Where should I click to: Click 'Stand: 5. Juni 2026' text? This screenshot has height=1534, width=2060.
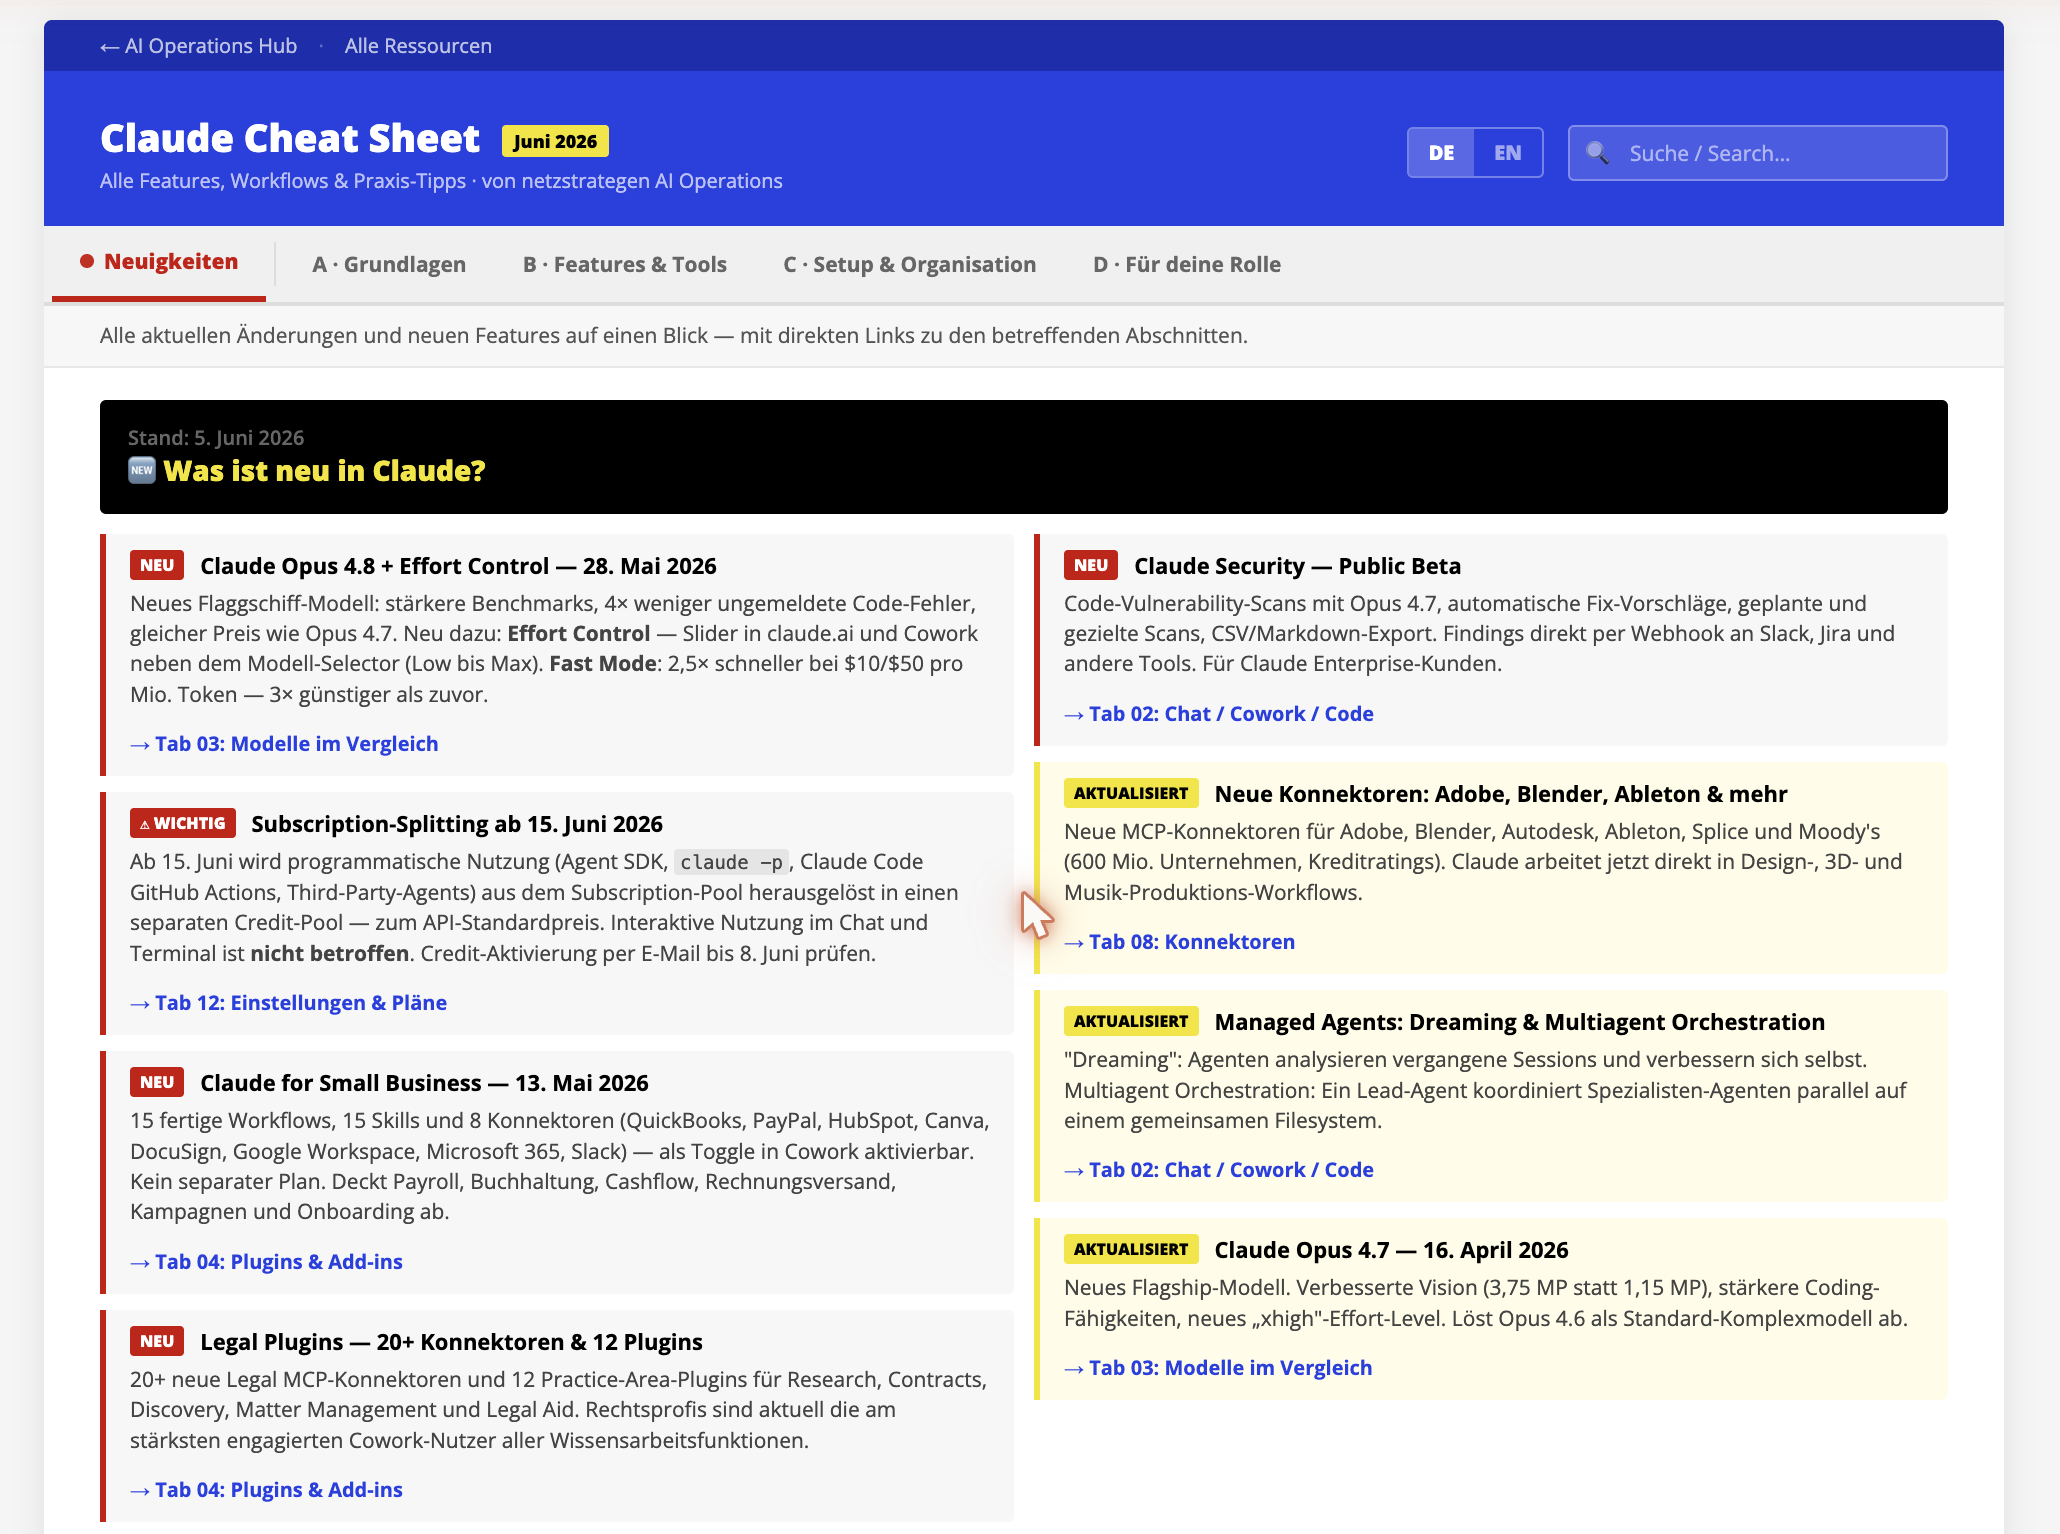[x=216, y=438]
